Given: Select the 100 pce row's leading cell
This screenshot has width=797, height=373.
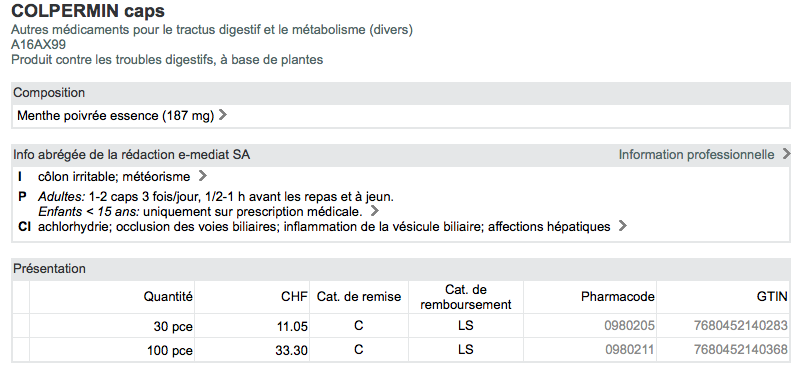Looking at the screenshot, I should (x=21, y=350).
